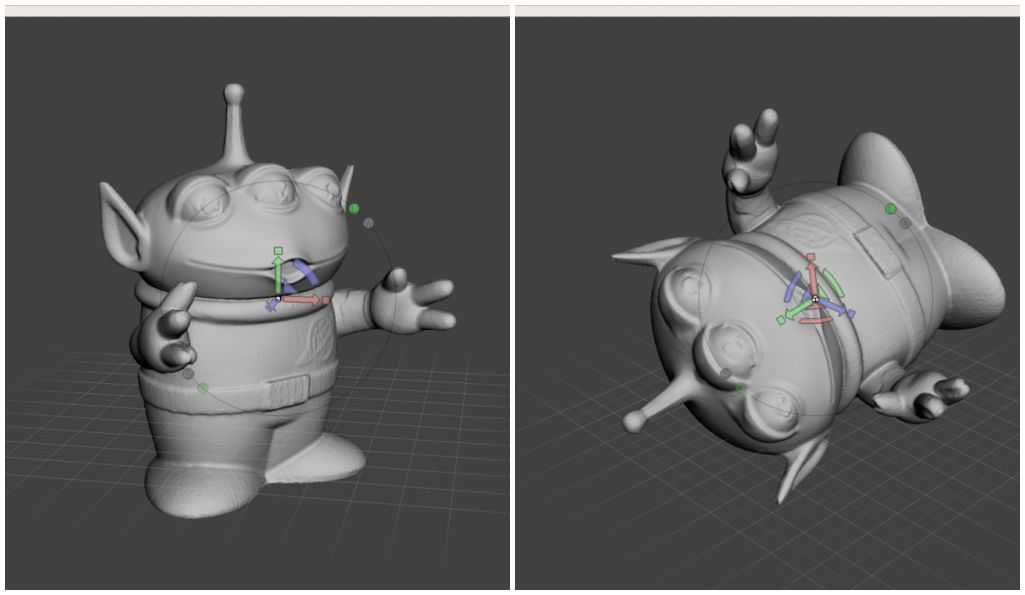Click blue square scale handle in right viewport
This screenshot has width=1025, height=595.
click(851, 314)
